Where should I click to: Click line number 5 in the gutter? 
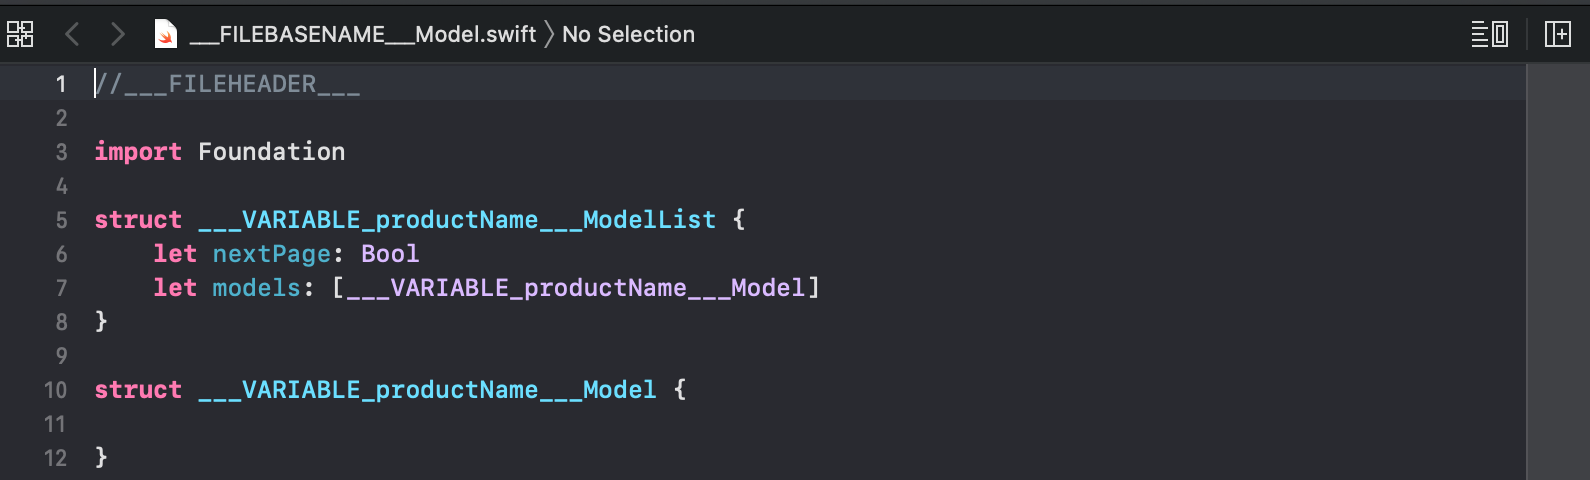click(x=62, y=220)
